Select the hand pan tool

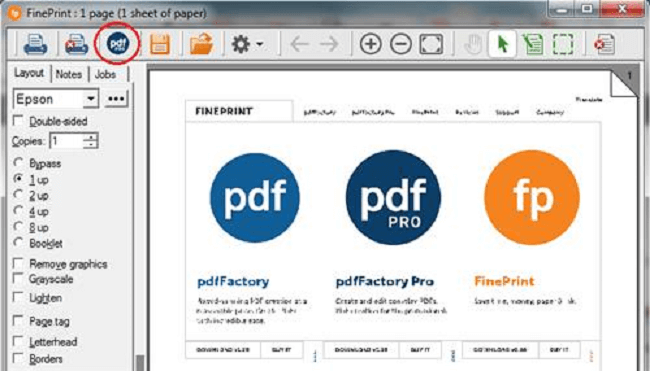[473, 44]
